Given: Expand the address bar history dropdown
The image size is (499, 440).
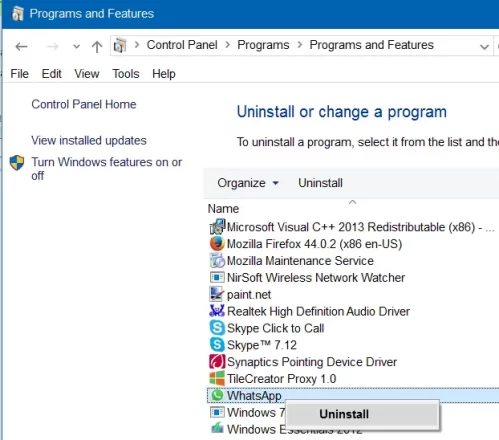Looking at the screenshot, I should pyautogui.click(x=484, y=47).
